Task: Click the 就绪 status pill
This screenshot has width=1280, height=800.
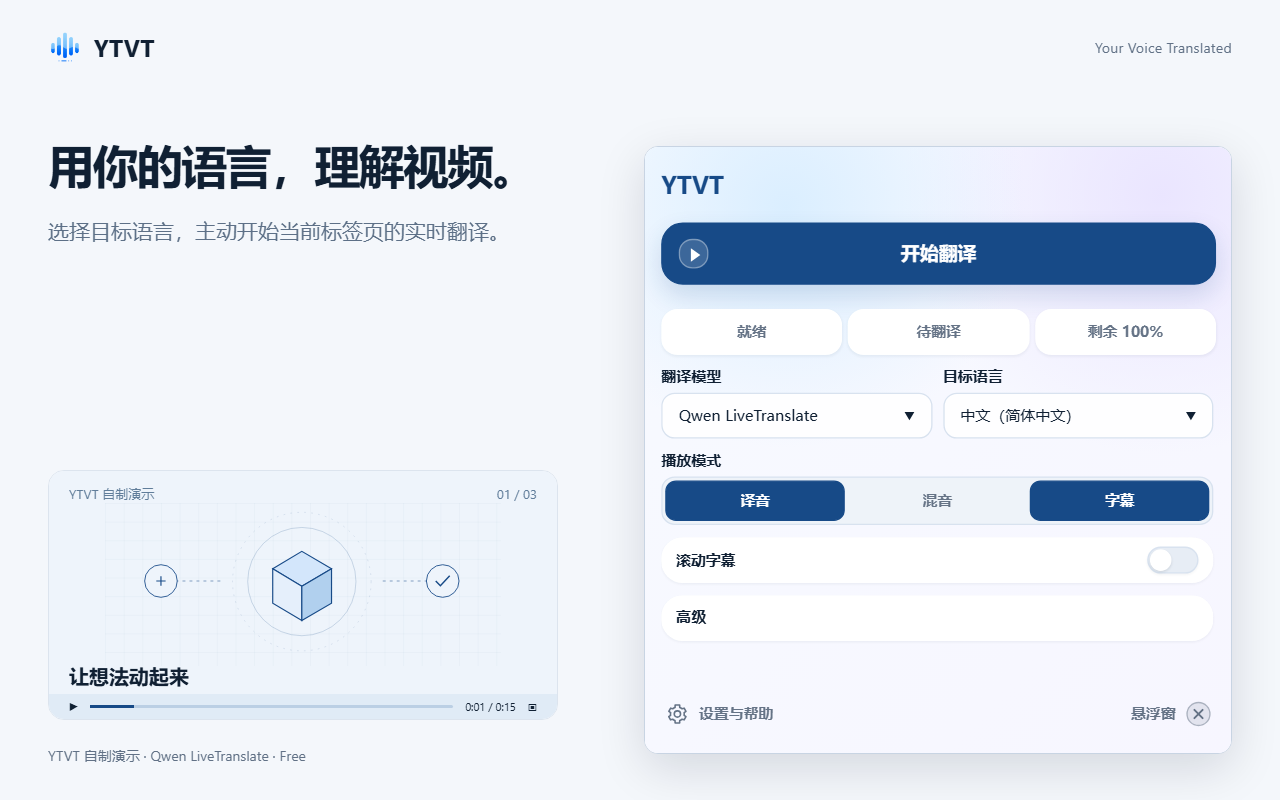Action: 751,332
